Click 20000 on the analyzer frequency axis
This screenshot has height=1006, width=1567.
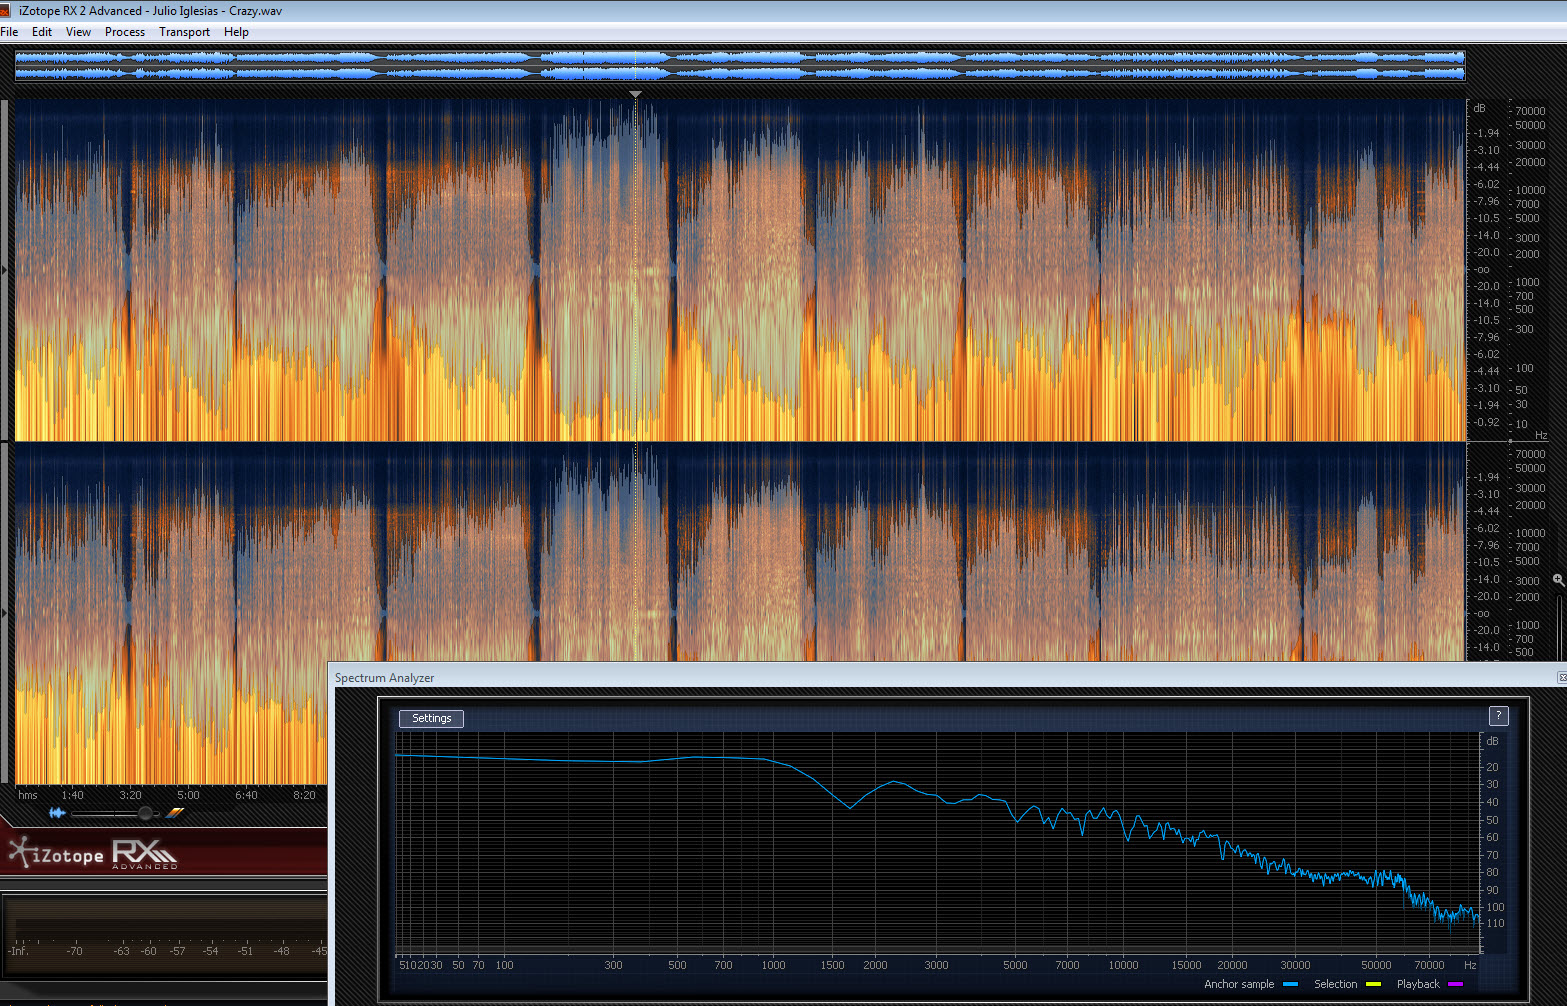pos(1232,965)
